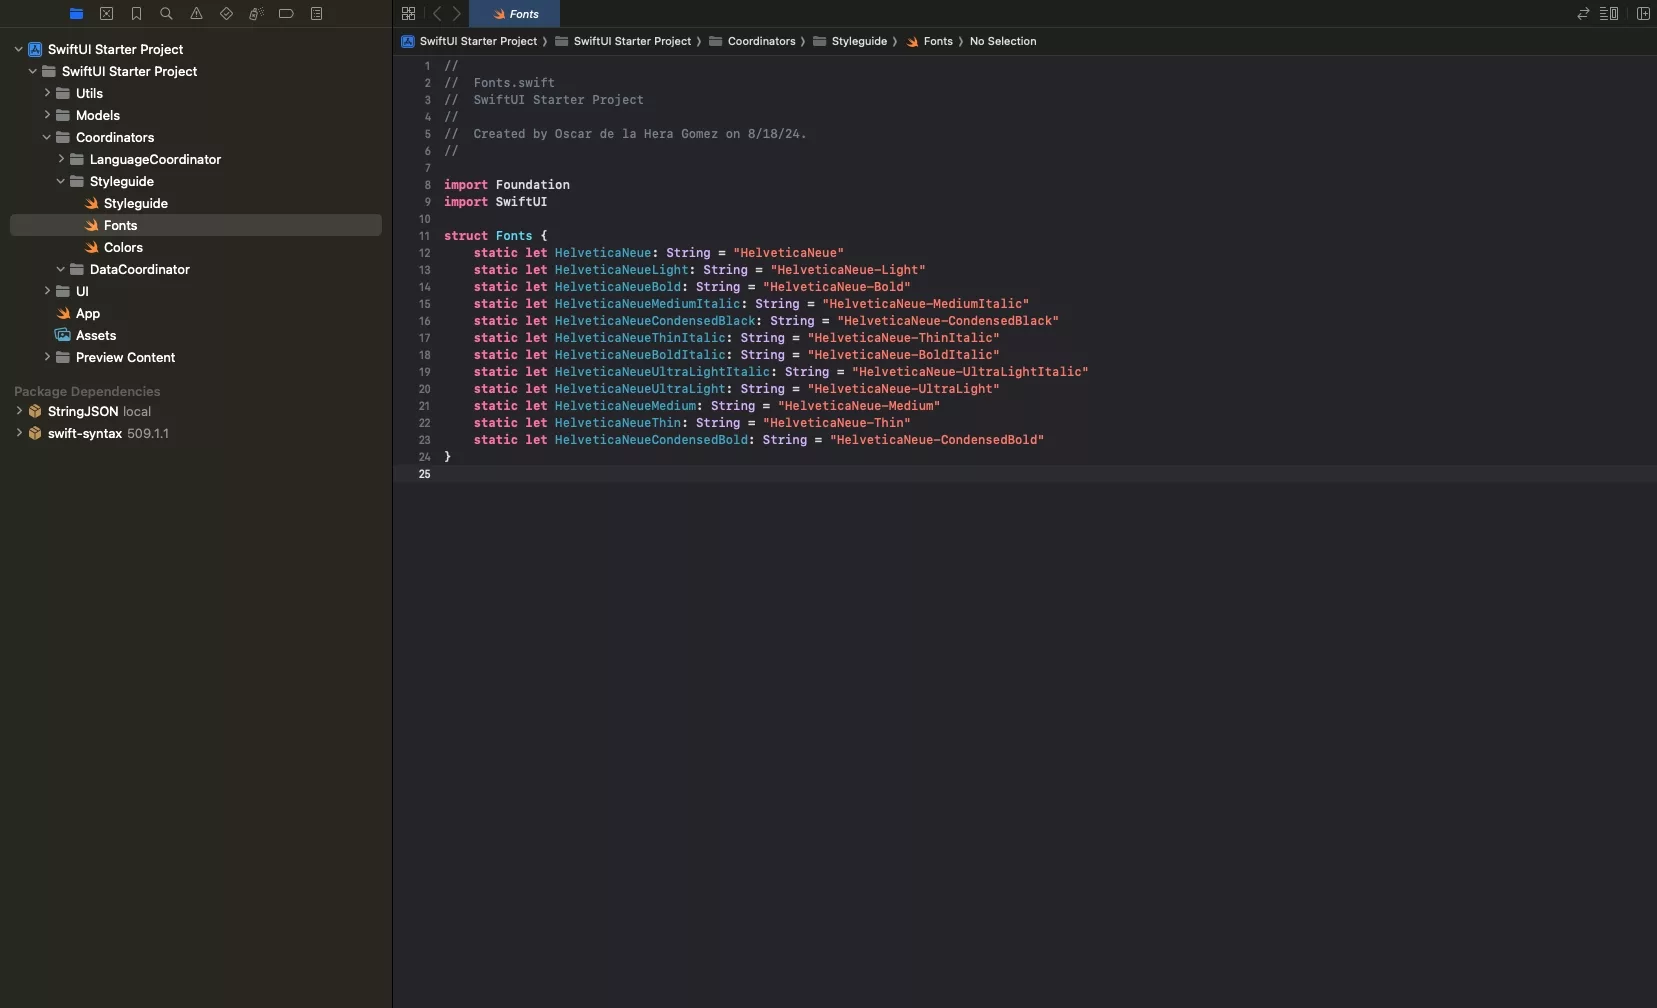Open the App swift file
The height and width of the screenshot is (1008, 1657).
87,313
